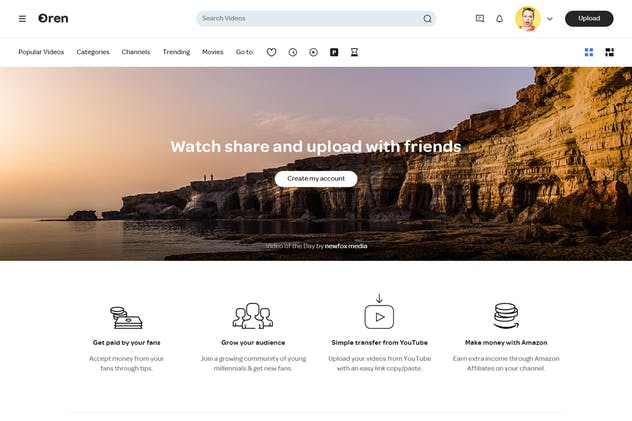Click 'Get paid by your fans' heading
The height and width of the screenshot is (421, 632).
[x=127, y=342]
